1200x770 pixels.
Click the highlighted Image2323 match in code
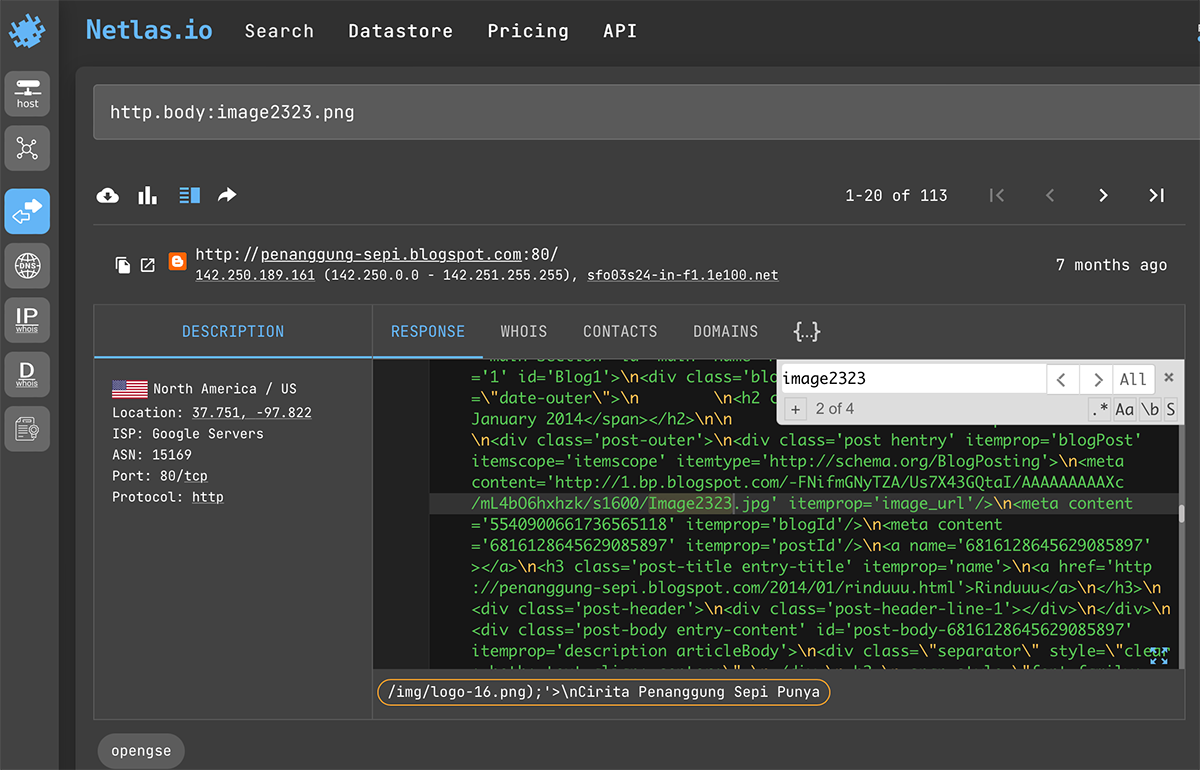(690, 503)
